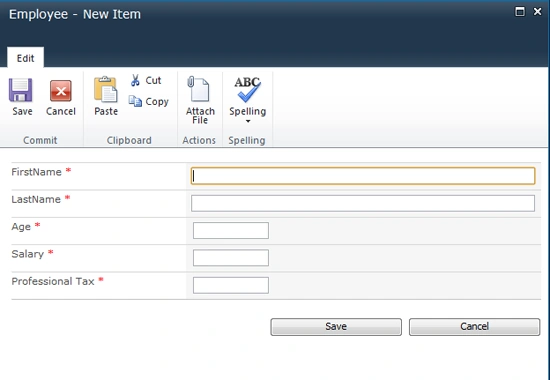Viewport: 550px width, 380px height.
Task: Maximize the Employee New Item dialog
Action: click(x=520, y=12)
